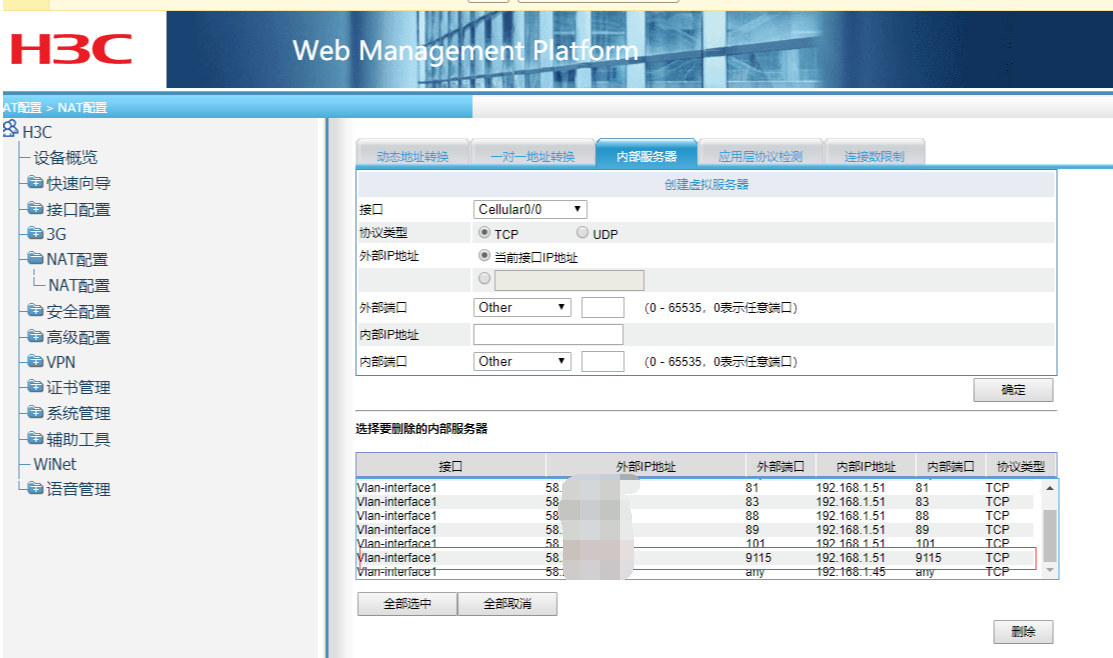Click the server list scrollbar thumb
The height and width of the screenshot is (658, 1113).
point(1050,535)
